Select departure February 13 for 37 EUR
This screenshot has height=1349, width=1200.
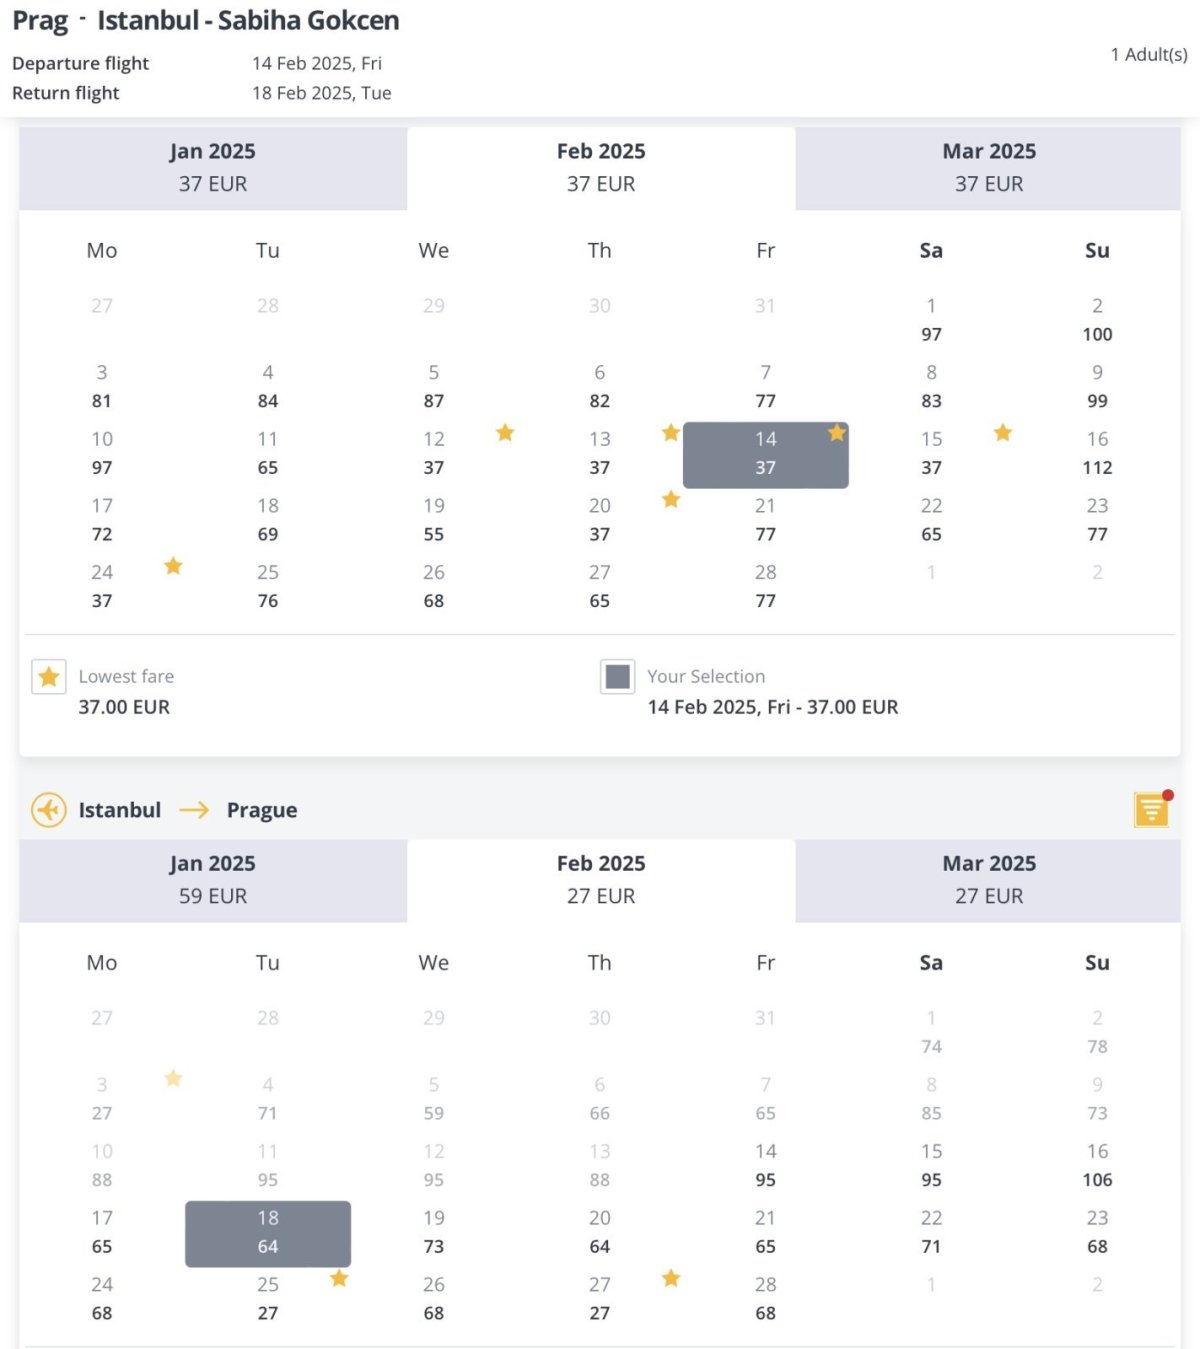[x=599, y=454]
